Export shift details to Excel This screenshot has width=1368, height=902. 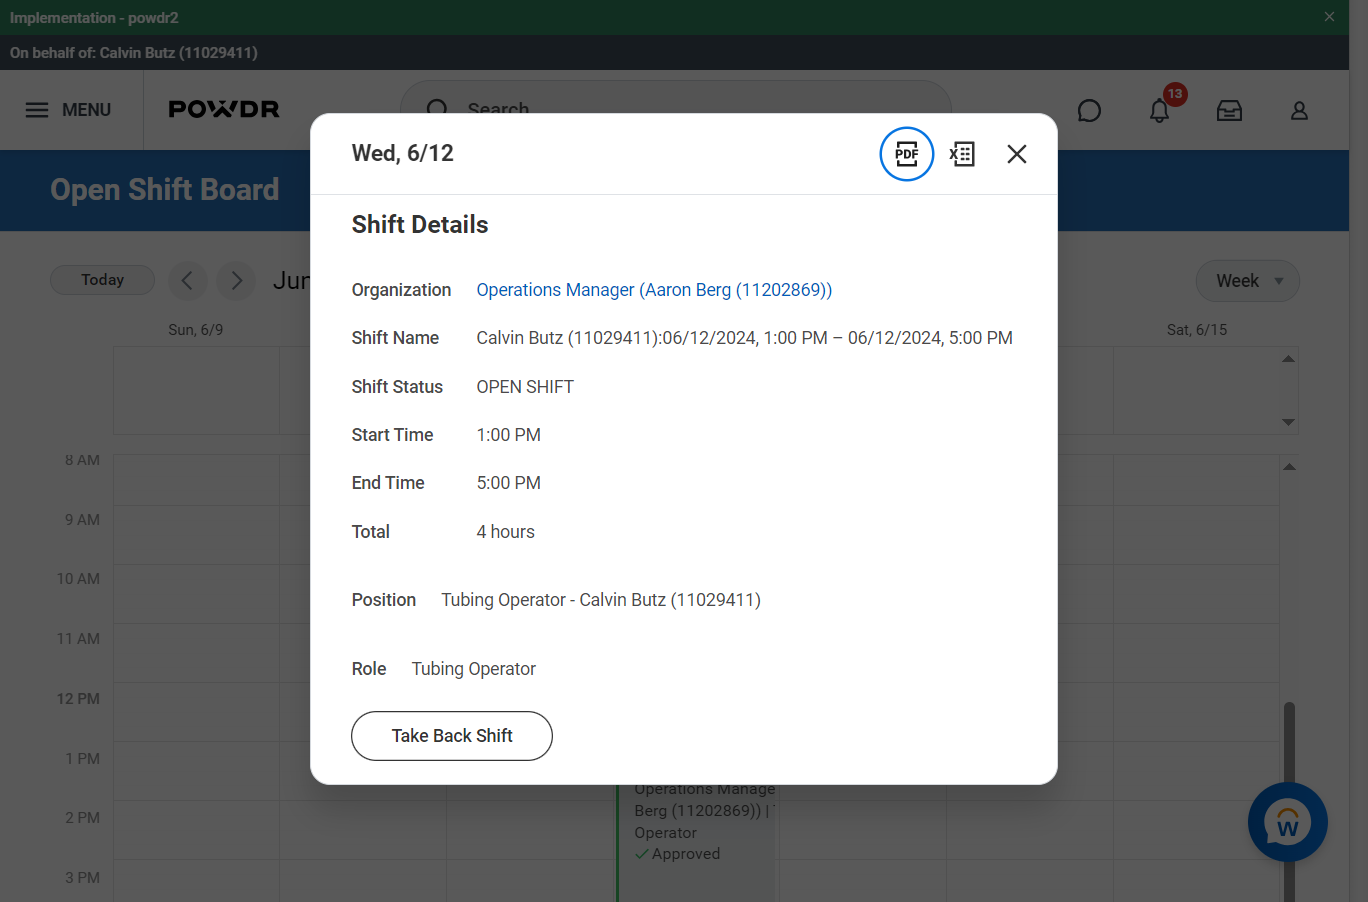coord(962,154)
